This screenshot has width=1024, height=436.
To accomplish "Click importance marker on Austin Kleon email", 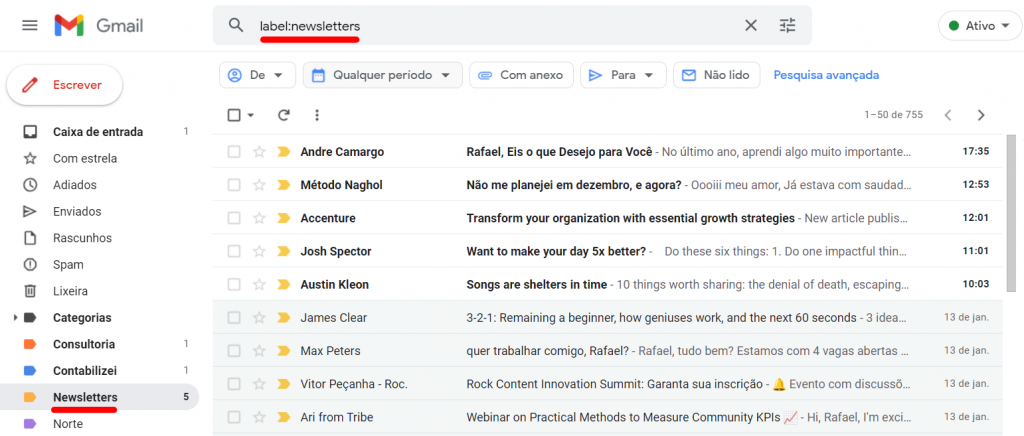I will 283,284.
